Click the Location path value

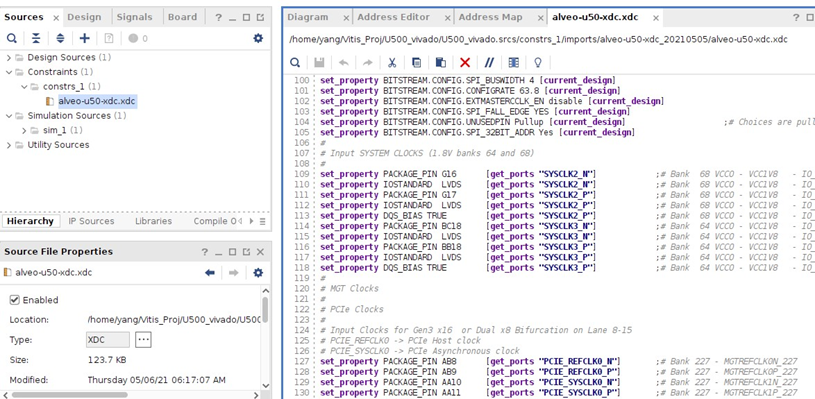point(174,320)
